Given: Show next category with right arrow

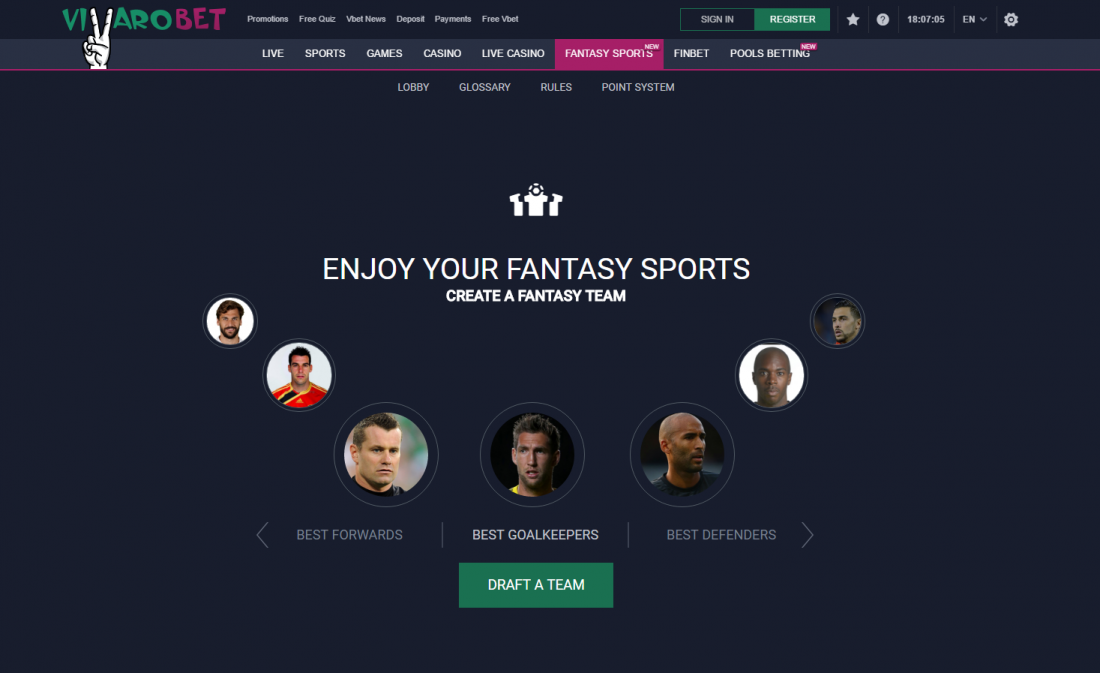Looking at the screenshot, I should tap(807, 535).
